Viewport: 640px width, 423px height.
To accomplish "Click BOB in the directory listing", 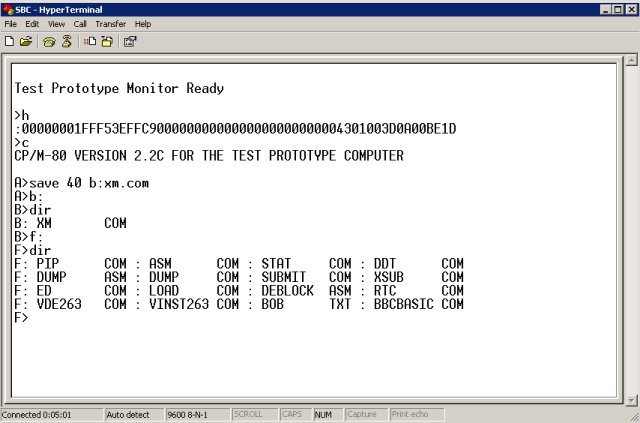I will point(272,304).
